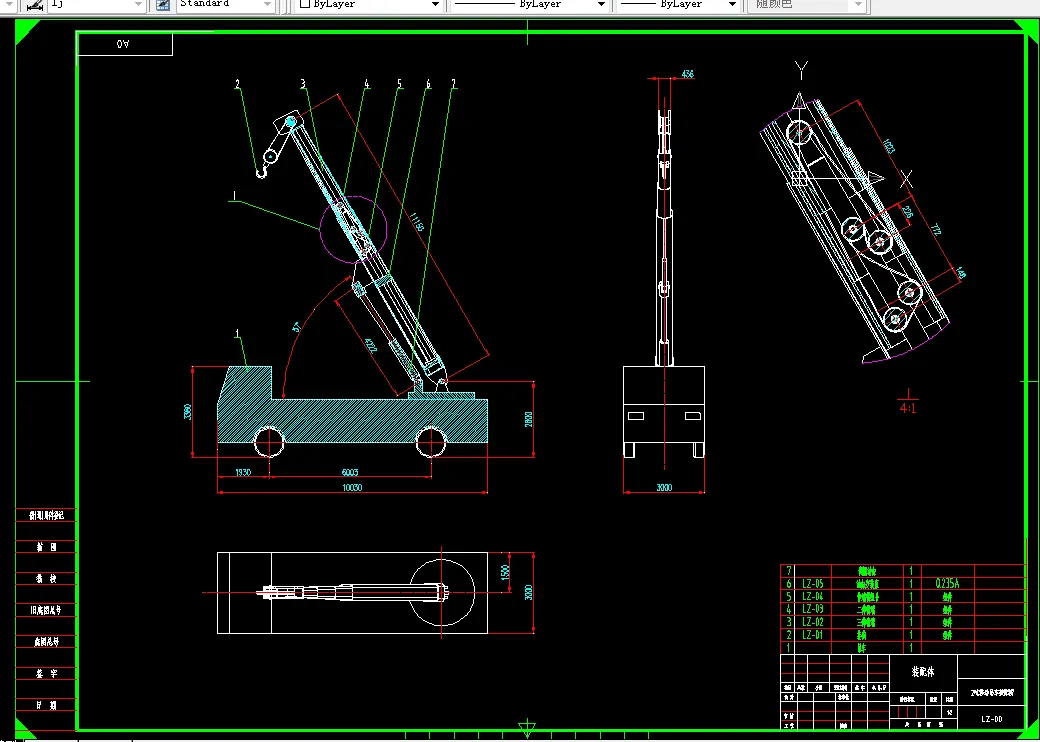Click the 签字 cell in the left margin
The width and height of the screenshot is (1040, 742).
pyautogui.click(x=46, y=674)
